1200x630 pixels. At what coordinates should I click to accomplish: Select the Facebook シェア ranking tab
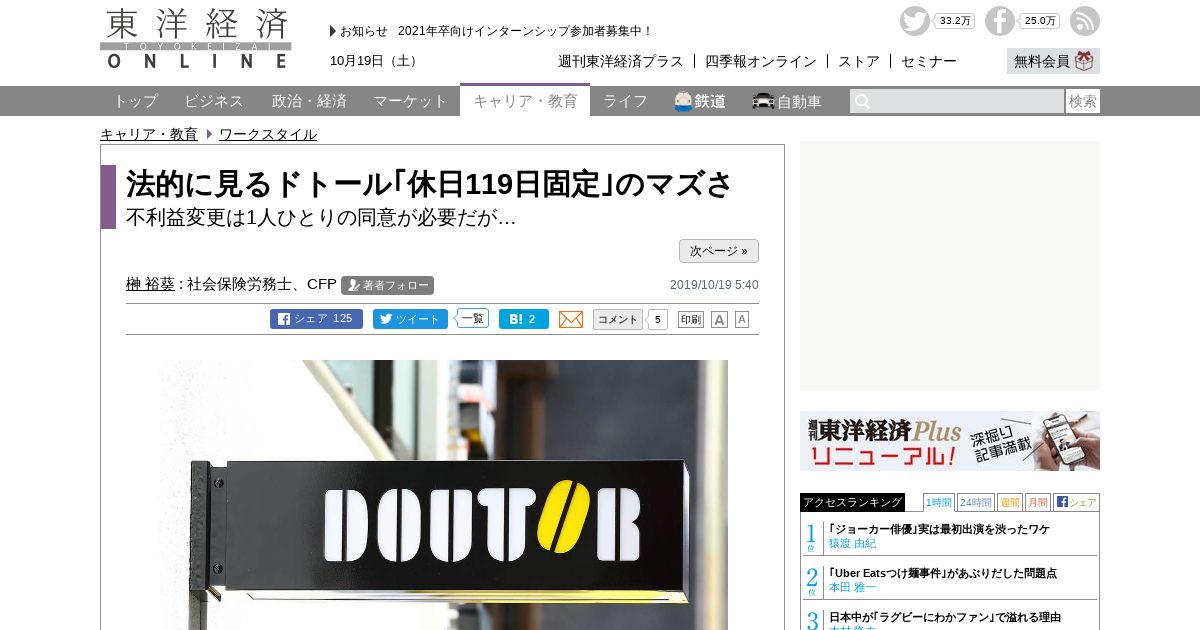tap(1076, 502)
